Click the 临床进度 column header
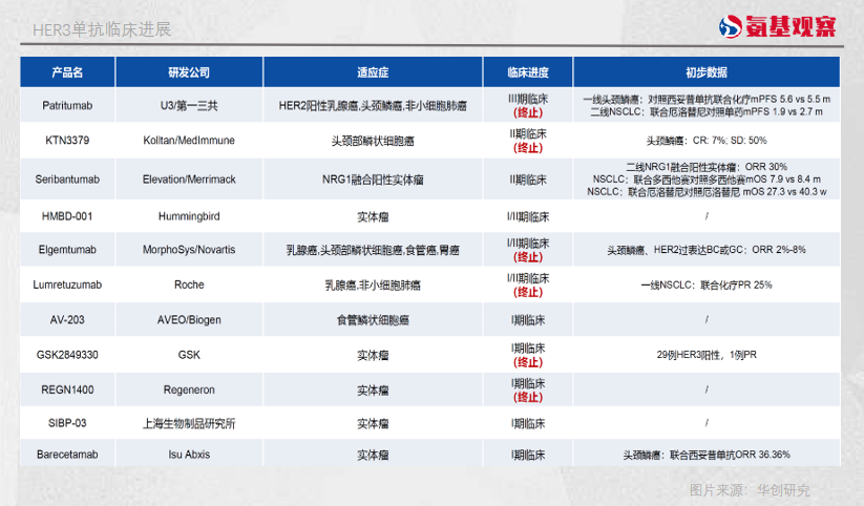This screenshot has width=864, height=506. 527,73
